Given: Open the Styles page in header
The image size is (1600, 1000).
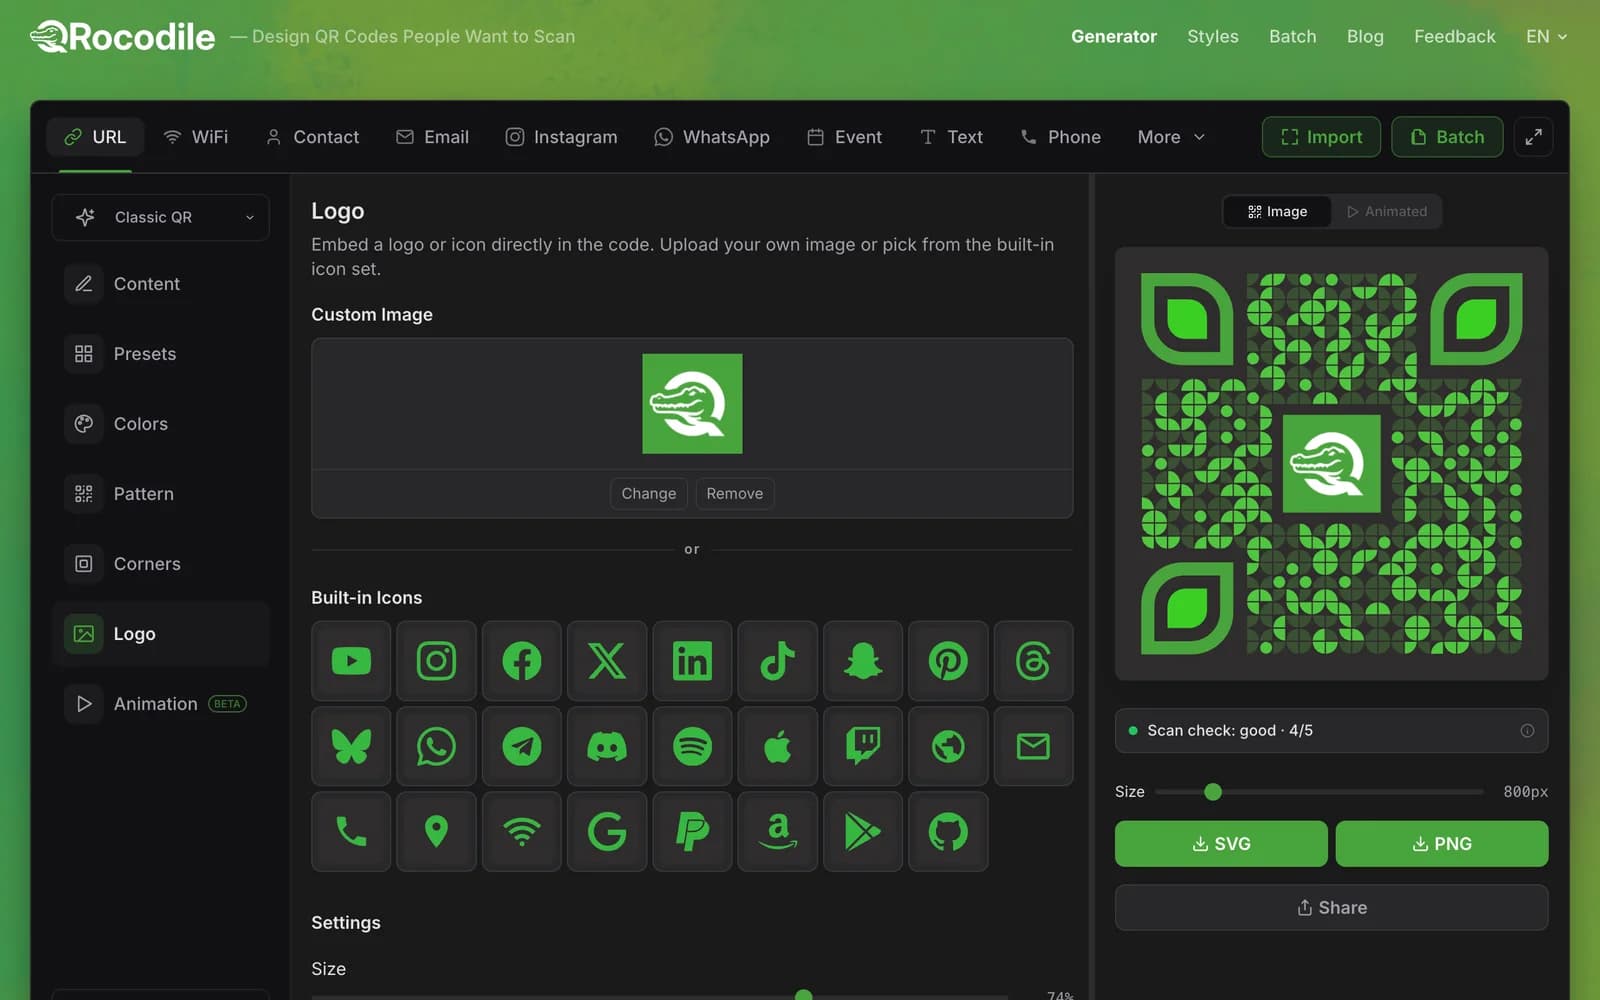Looking at the screenshot, I should 1212,36.
